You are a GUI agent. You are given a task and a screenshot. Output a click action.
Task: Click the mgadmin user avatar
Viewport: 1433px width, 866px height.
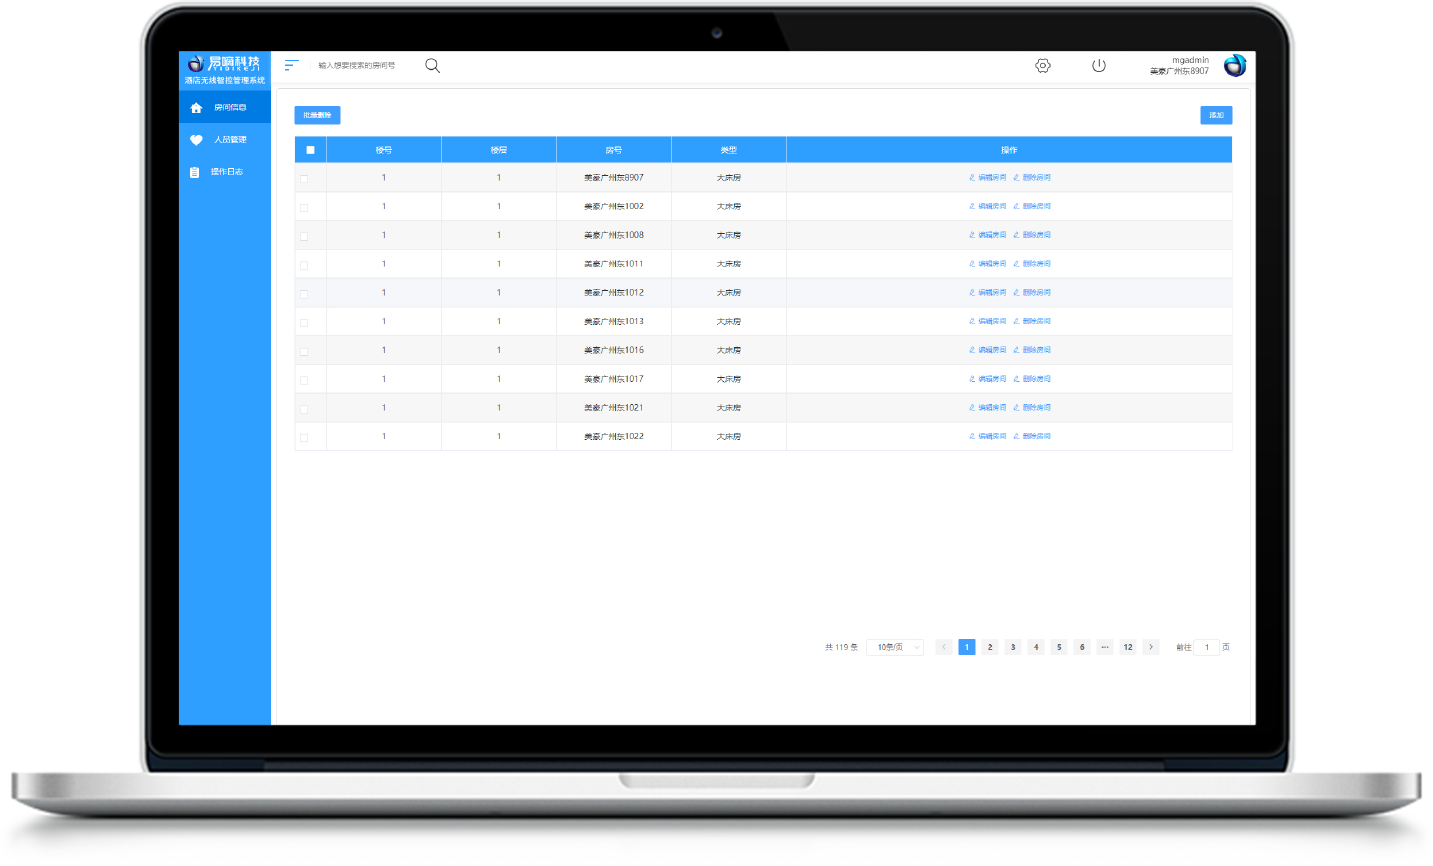click(1235, 65)
